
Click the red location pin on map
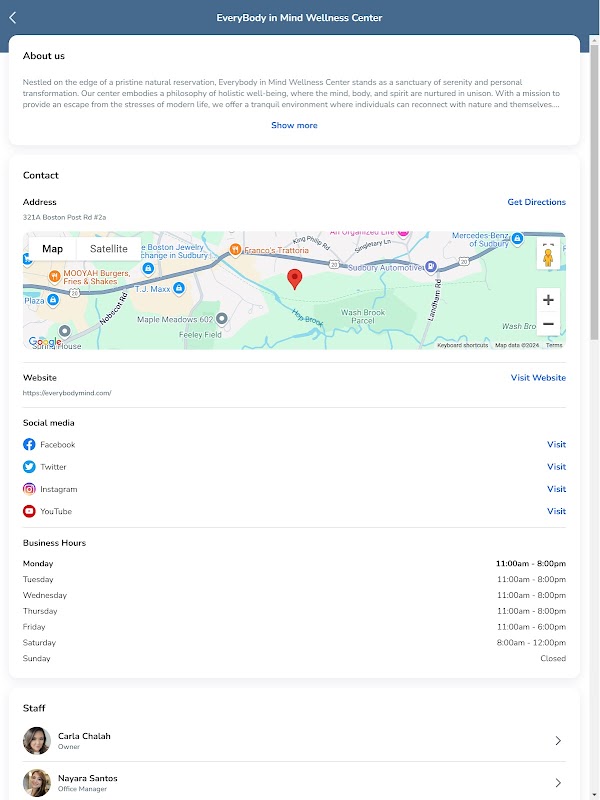point(294,280)
